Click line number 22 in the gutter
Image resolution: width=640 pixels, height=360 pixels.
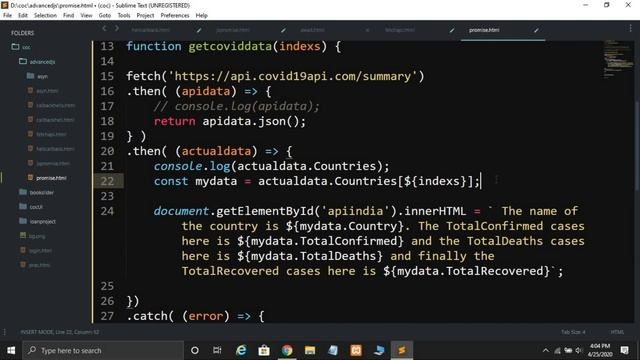tap(107, 181)
